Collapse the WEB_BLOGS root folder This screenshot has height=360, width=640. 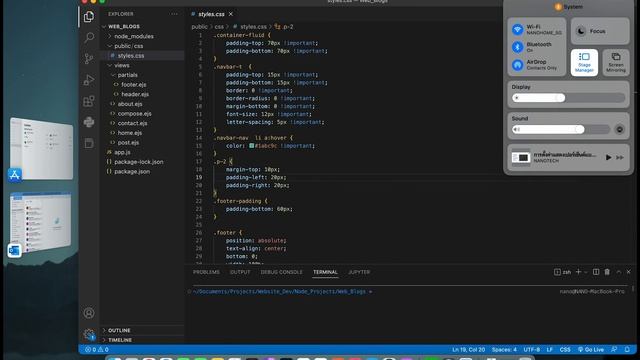click(x=104, y=27)
